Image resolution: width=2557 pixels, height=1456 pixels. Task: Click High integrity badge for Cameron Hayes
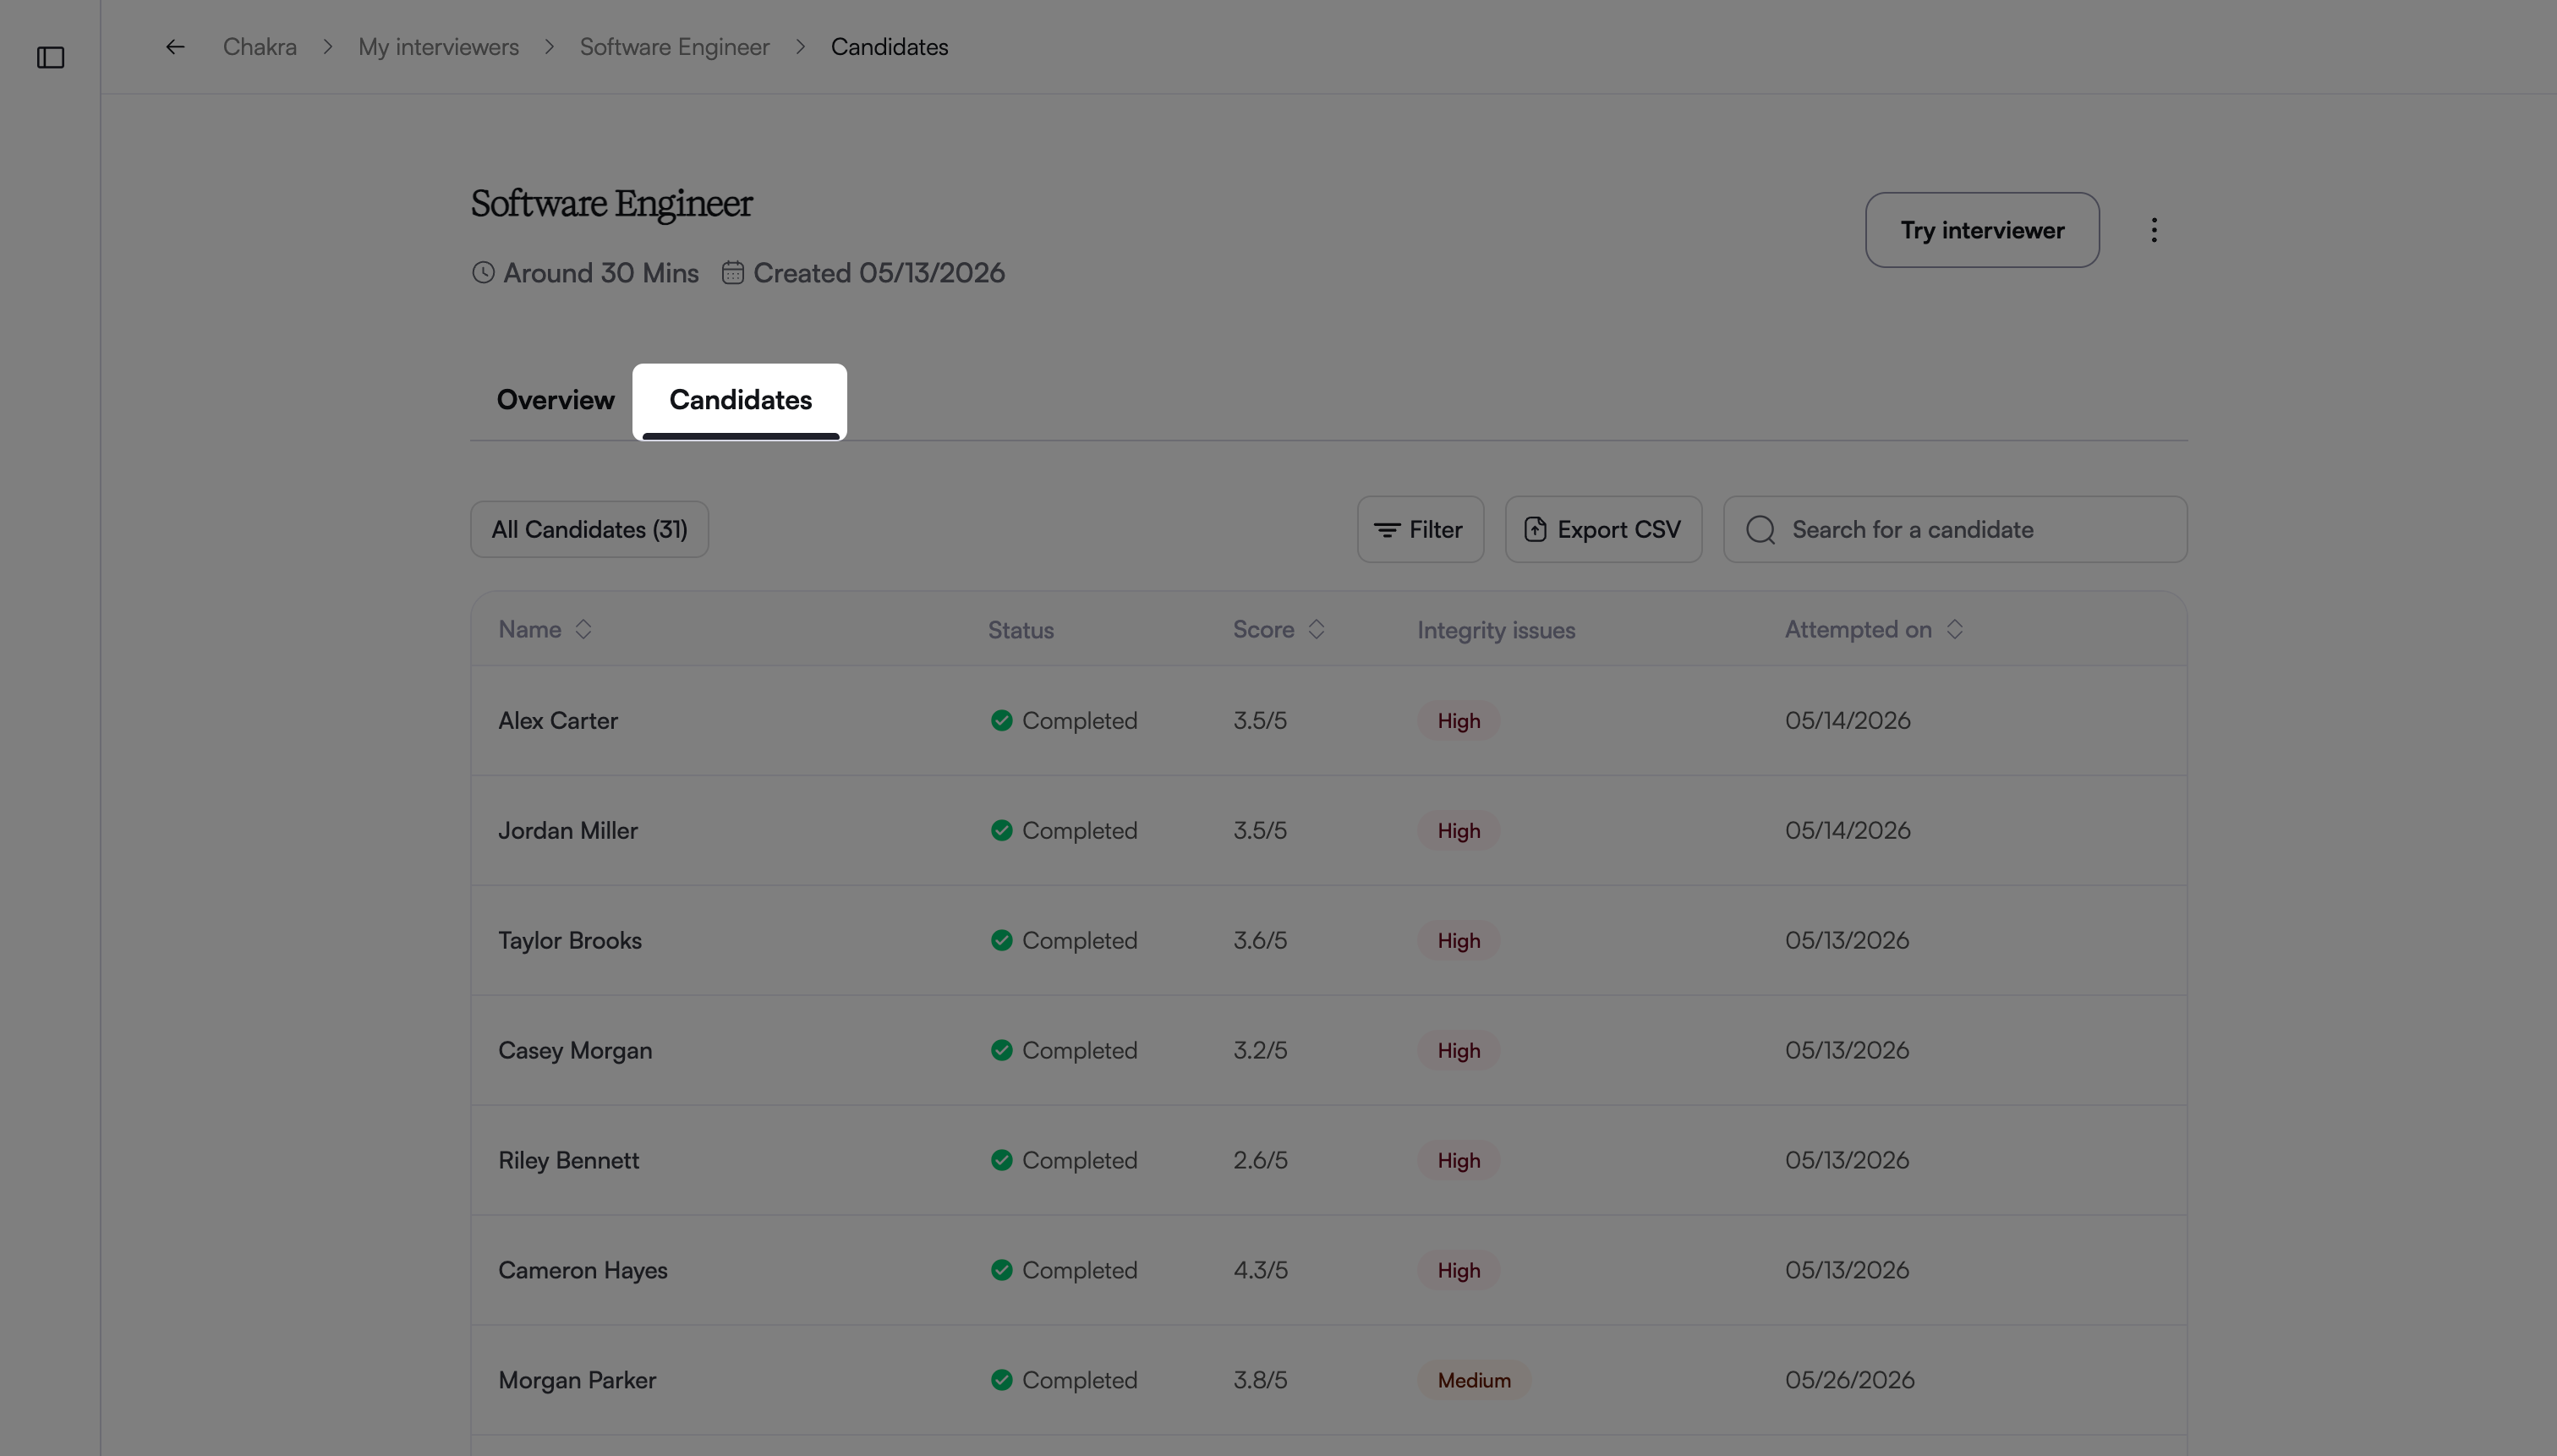click(x=1459, y=1271)
